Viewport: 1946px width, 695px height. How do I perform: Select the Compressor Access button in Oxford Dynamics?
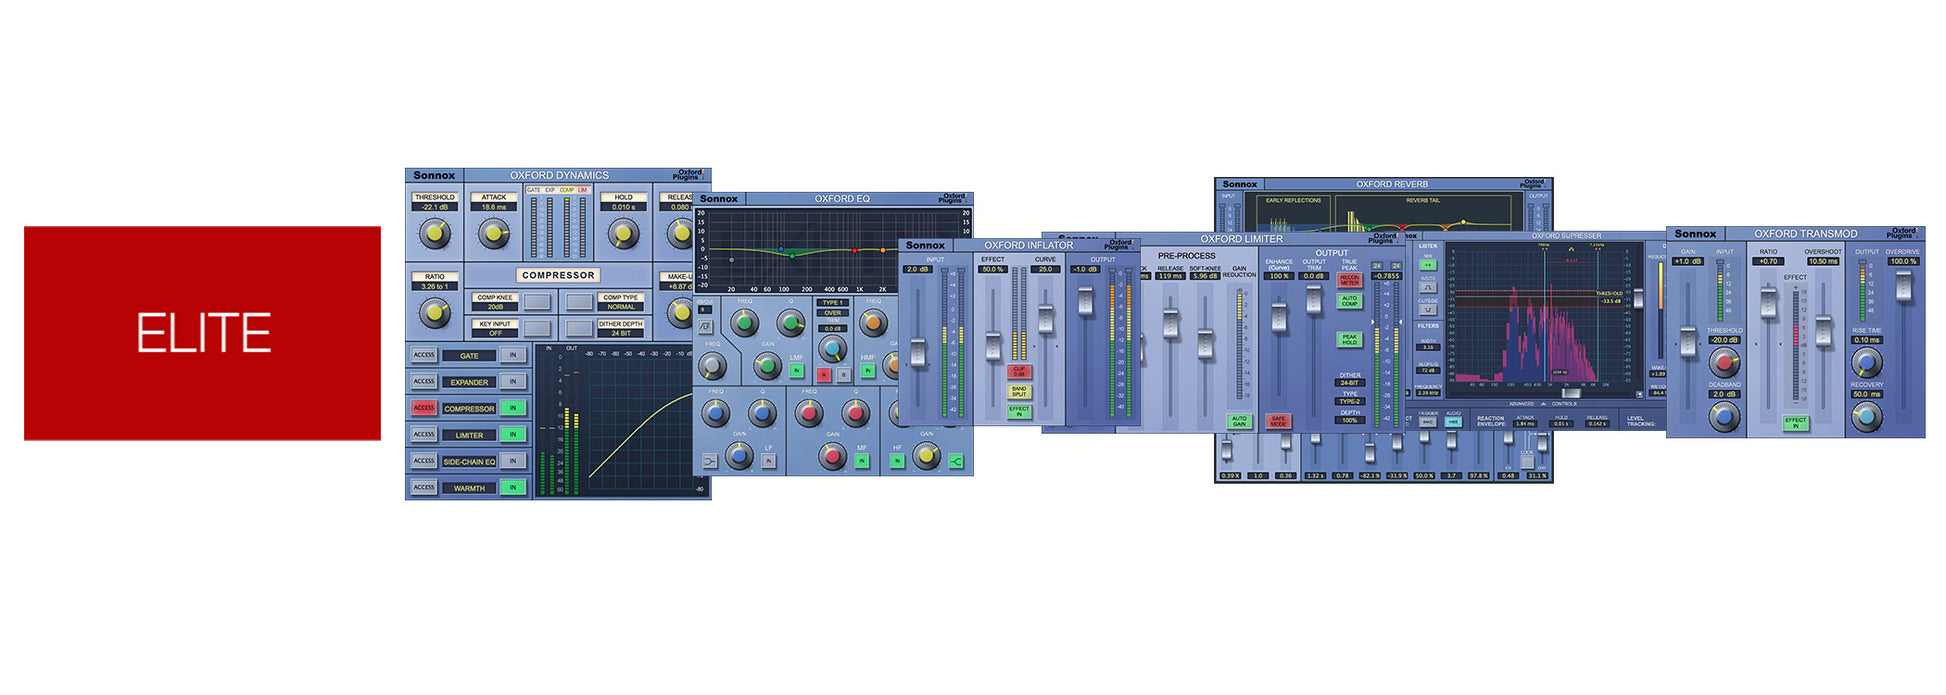(x=424, y=408)
